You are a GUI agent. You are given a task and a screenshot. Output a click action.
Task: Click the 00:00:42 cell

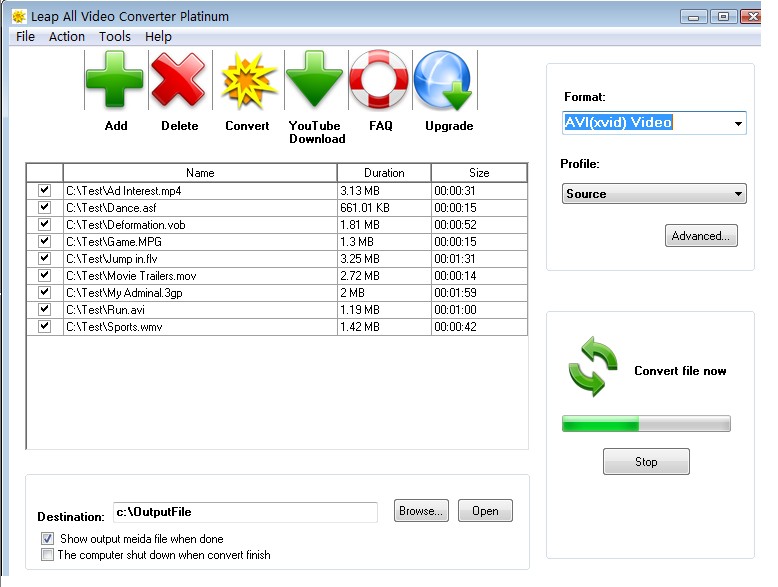pyautogui.click(x=479, y=326)
